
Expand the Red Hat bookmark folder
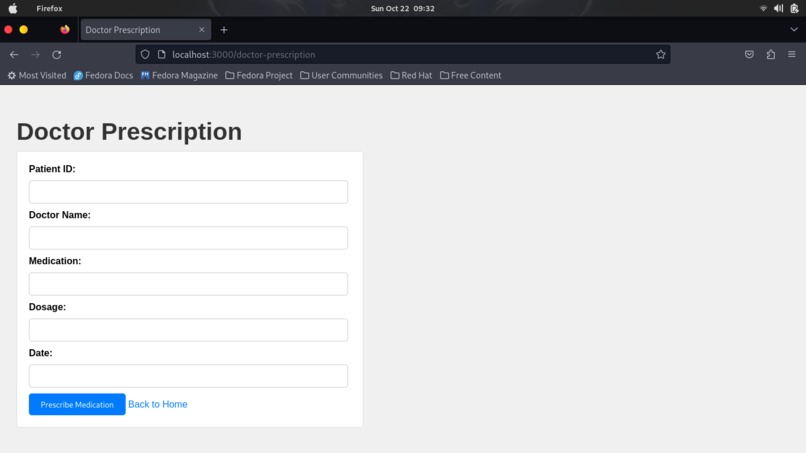(411, 75)
